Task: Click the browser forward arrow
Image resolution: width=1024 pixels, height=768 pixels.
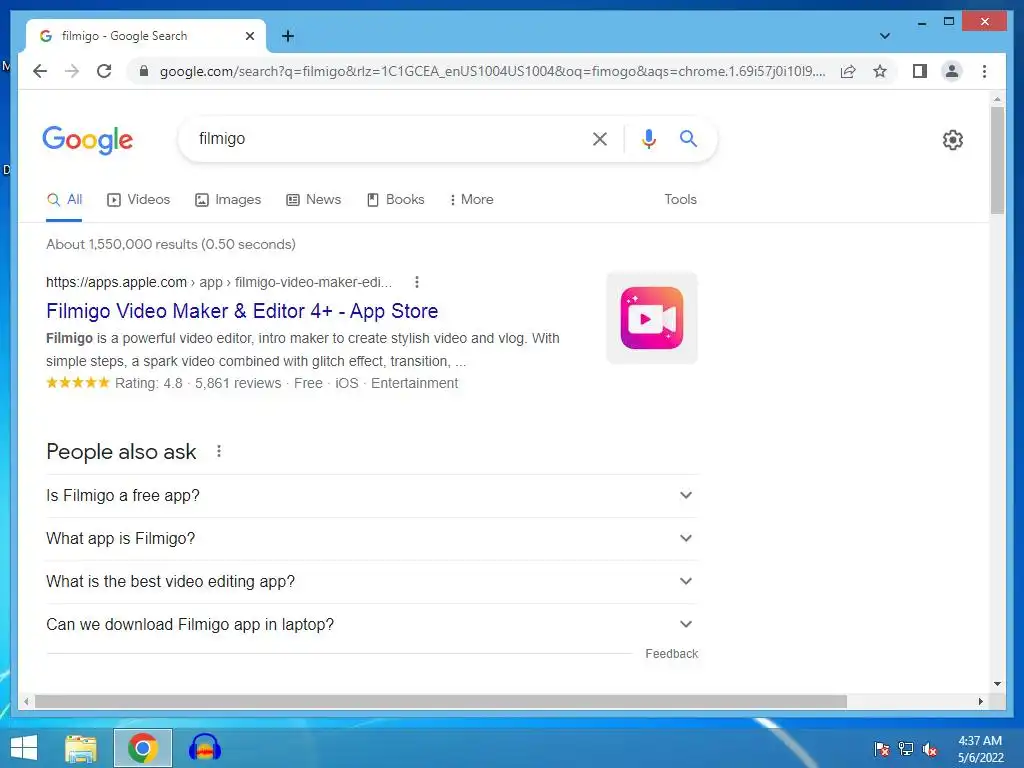Action: pyautogui.click(x=72, y=71)
